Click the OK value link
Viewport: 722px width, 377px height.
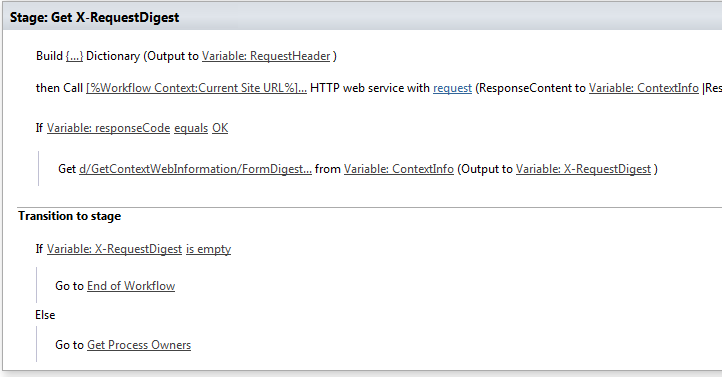[x=220, y=128]
